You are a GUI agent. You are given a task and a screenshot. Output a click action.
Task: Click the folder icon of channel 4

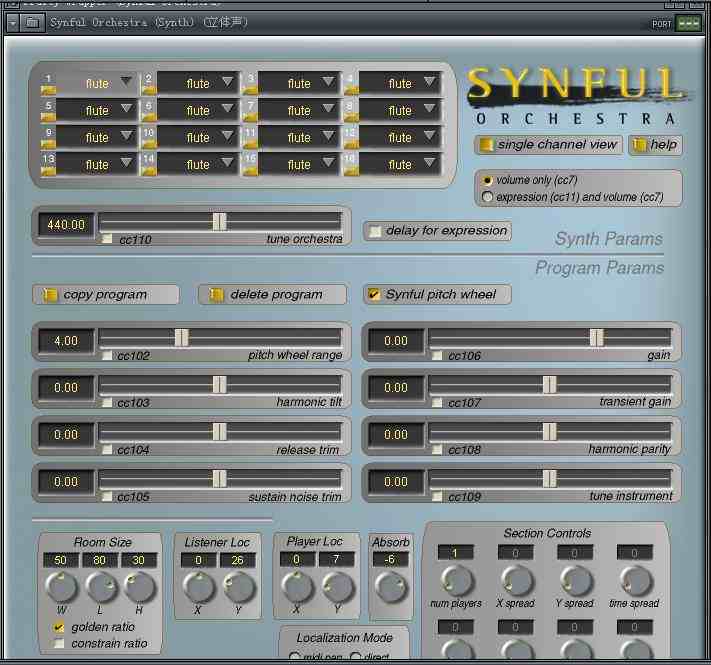351,91
